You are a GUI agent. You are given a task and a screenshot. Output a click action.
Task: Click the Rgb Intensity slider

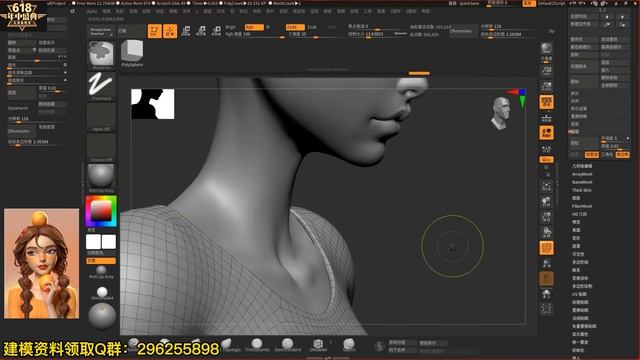point(255,34)
